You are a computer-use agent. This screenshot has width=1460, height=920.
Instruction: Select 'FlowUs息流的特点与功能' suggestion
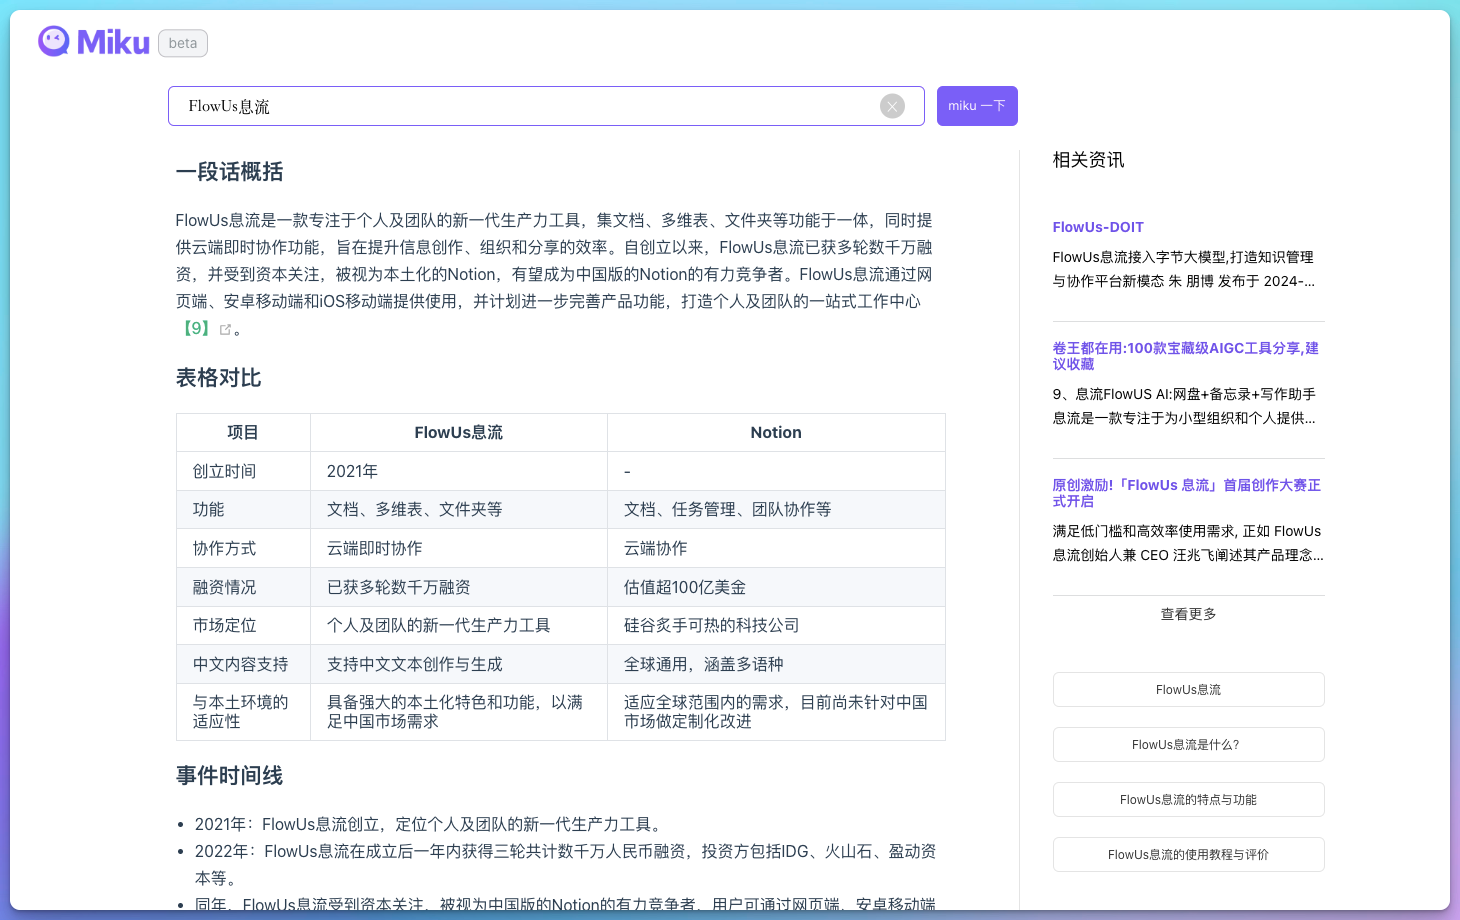[x=1188, y=800]
